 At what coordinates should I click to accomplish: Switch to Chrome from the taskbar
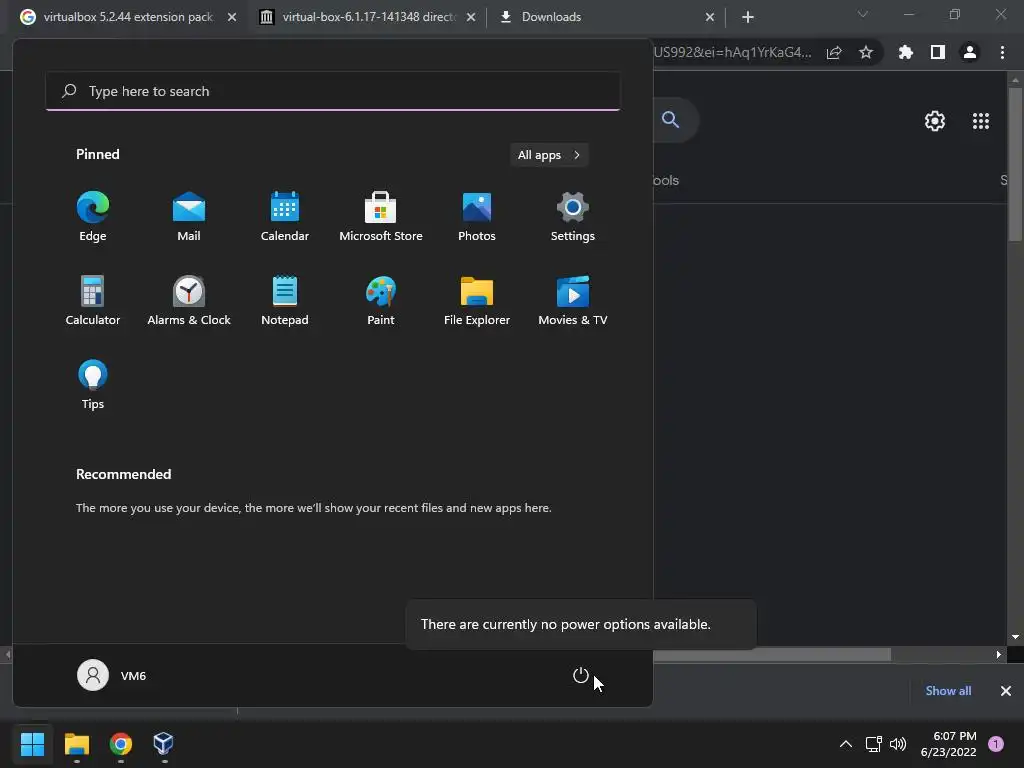point(121,744)
